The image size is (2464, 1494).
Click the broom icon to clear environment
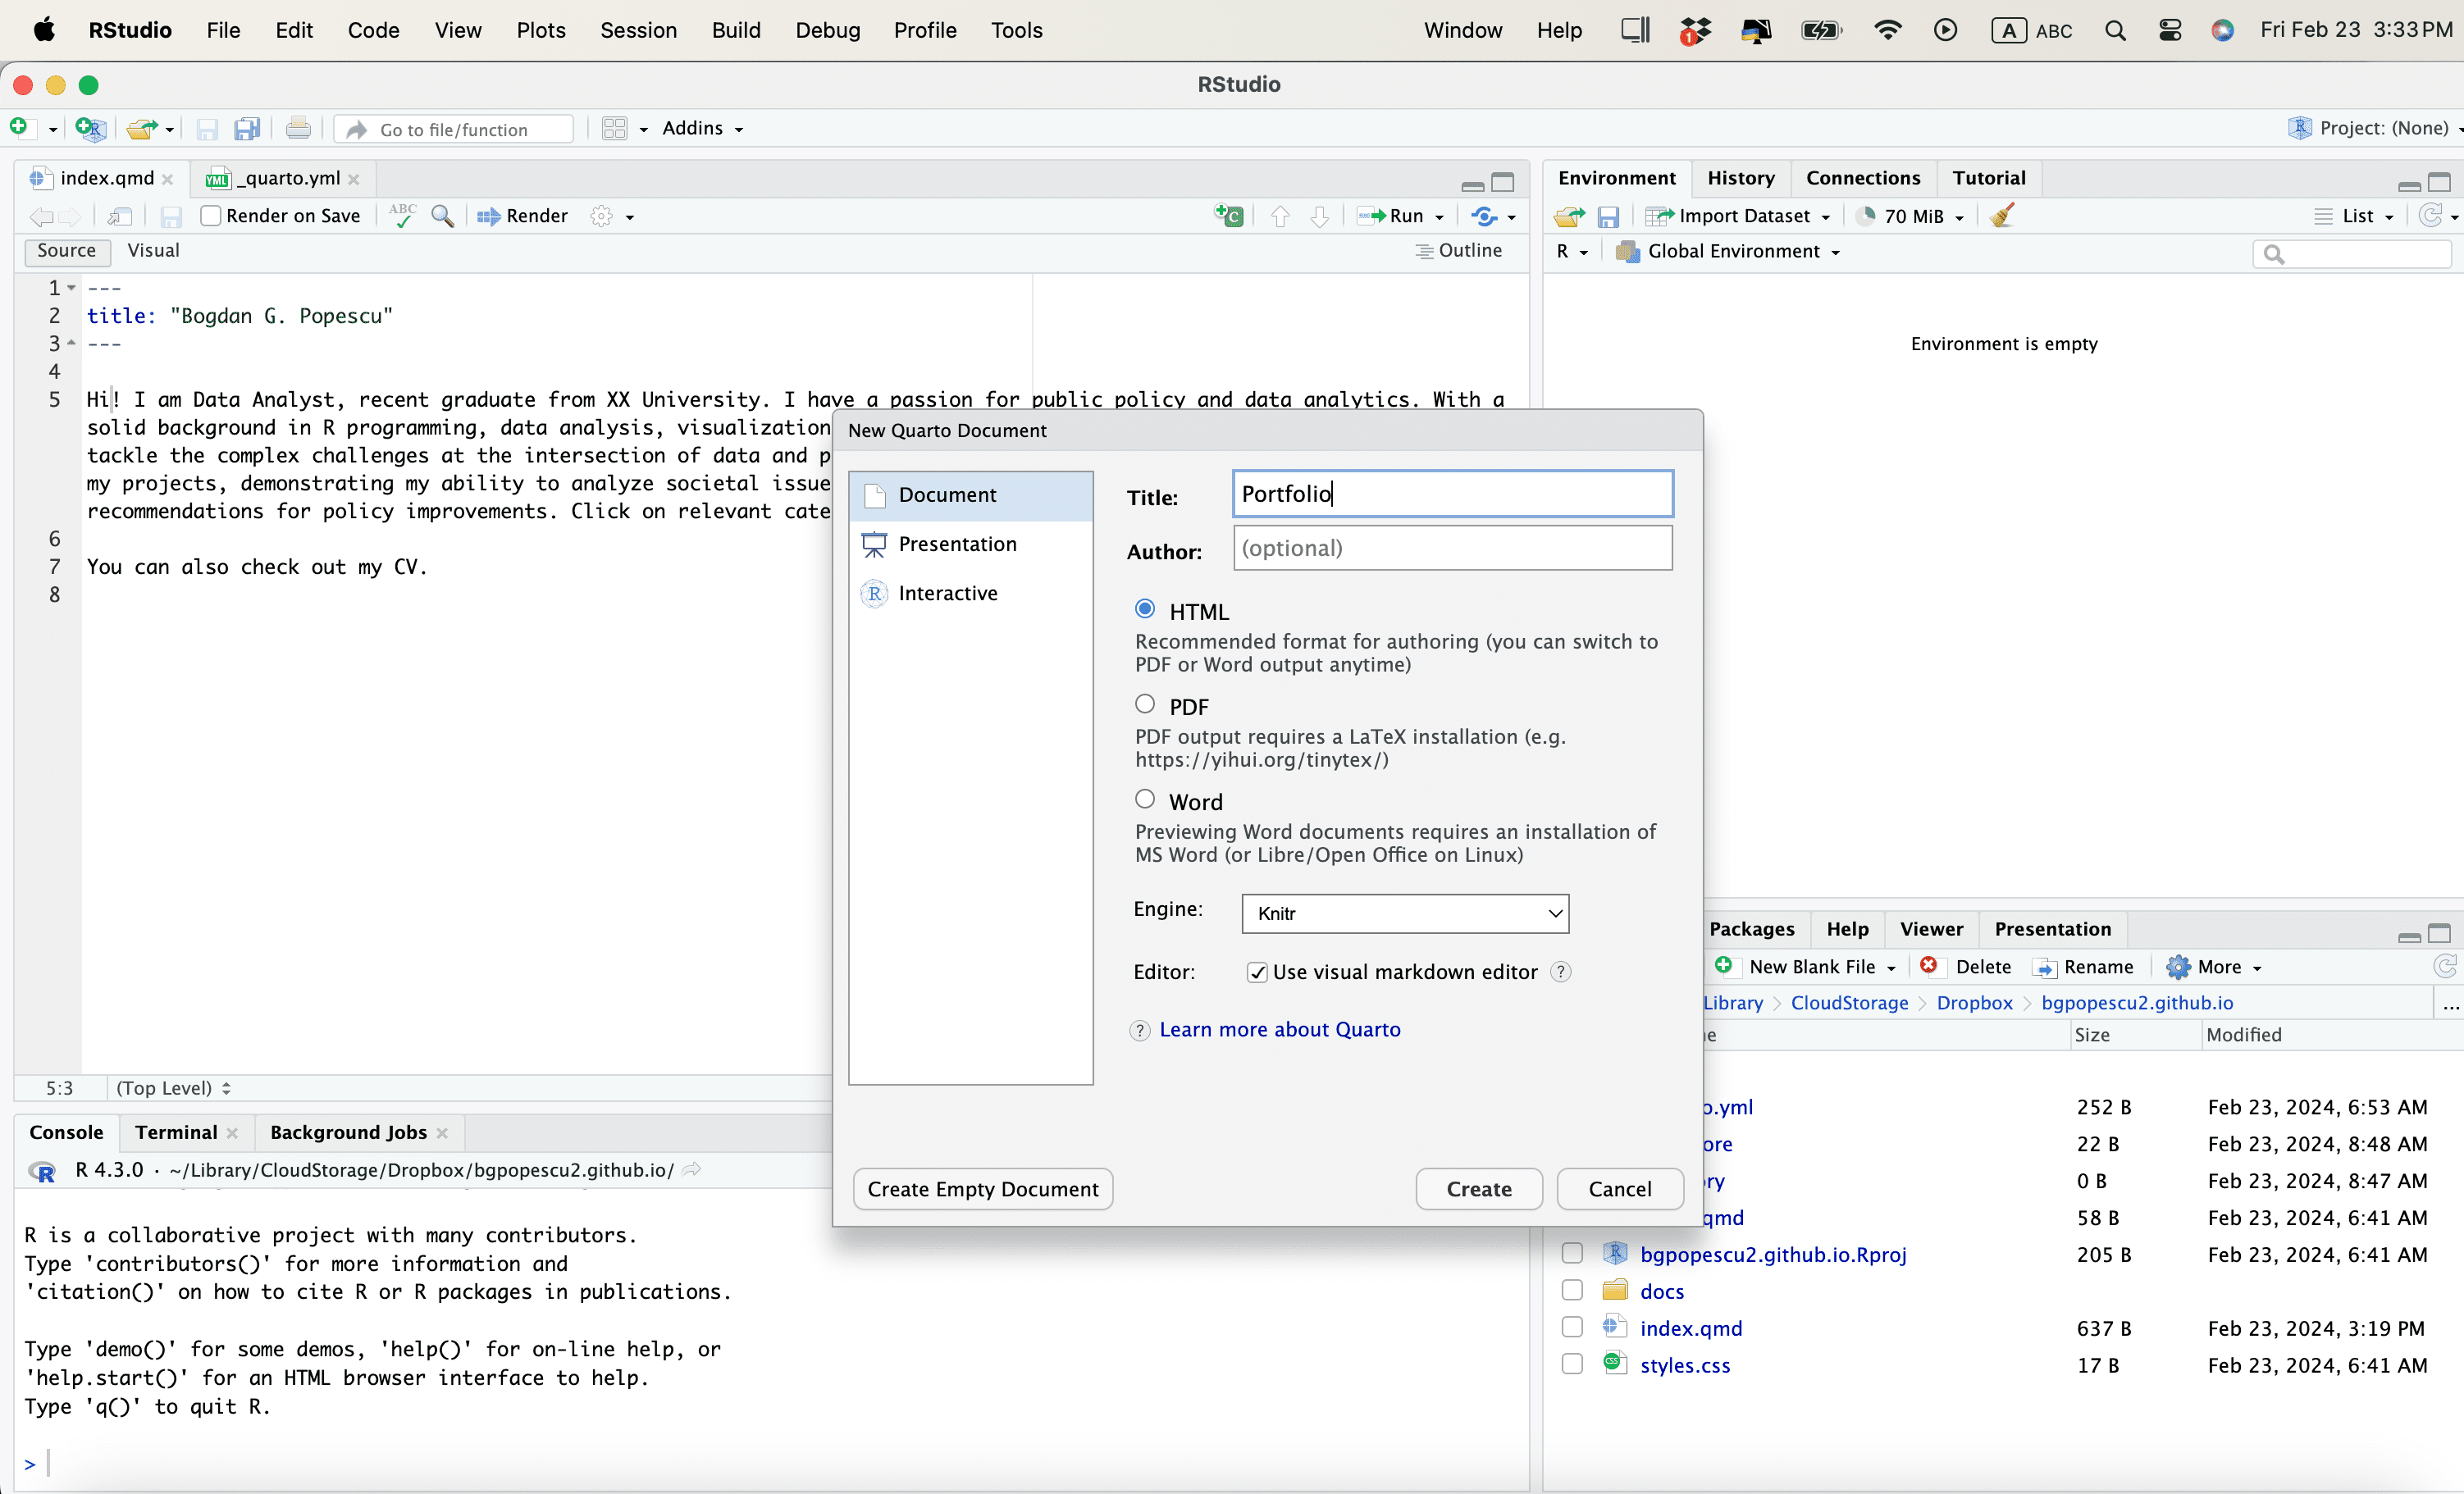point(2002,216)
